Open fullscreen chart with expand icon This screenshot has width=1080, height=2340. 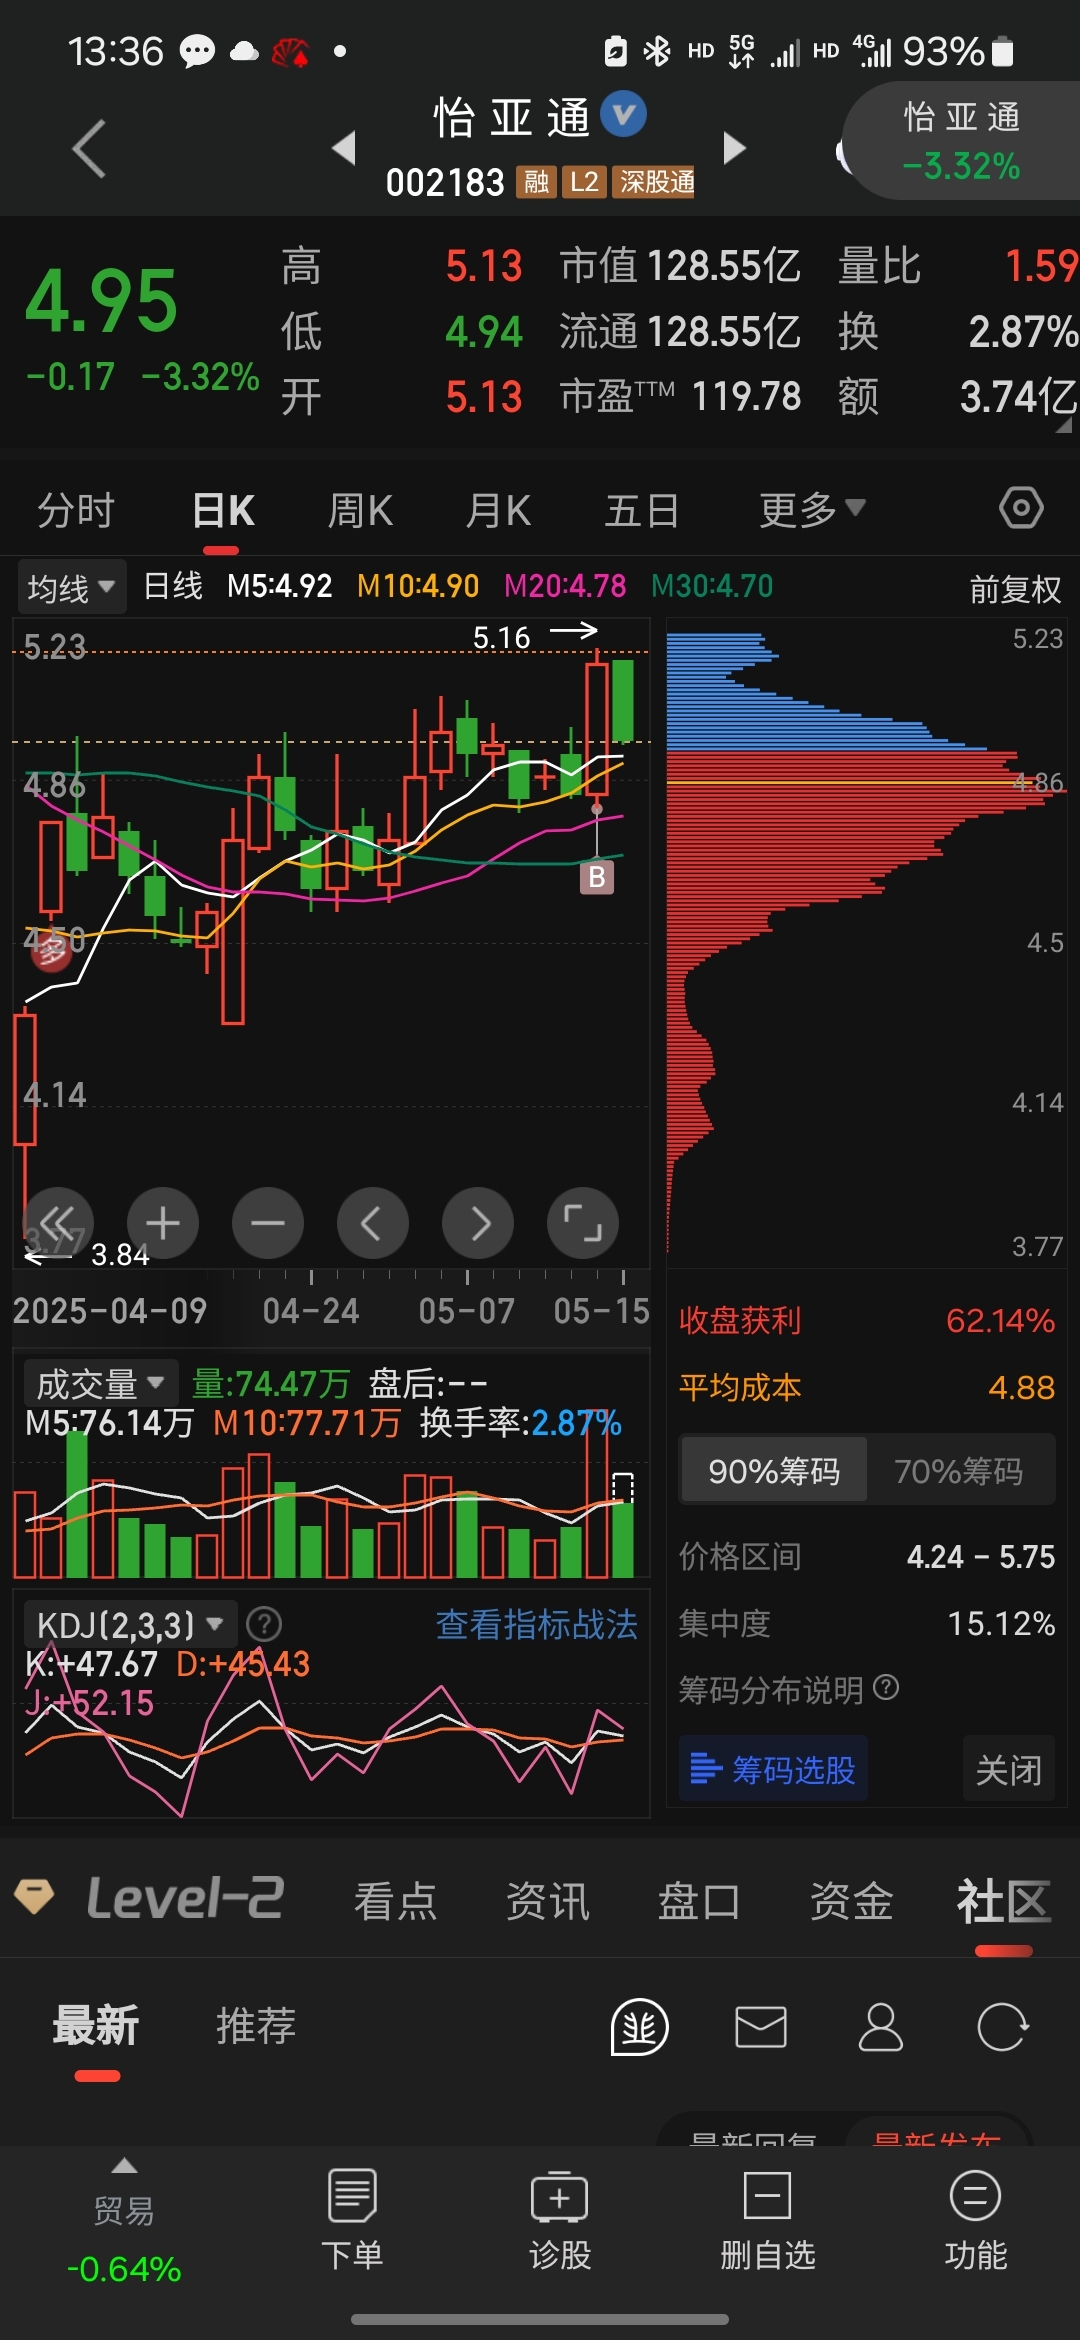tap(583, 1223)
